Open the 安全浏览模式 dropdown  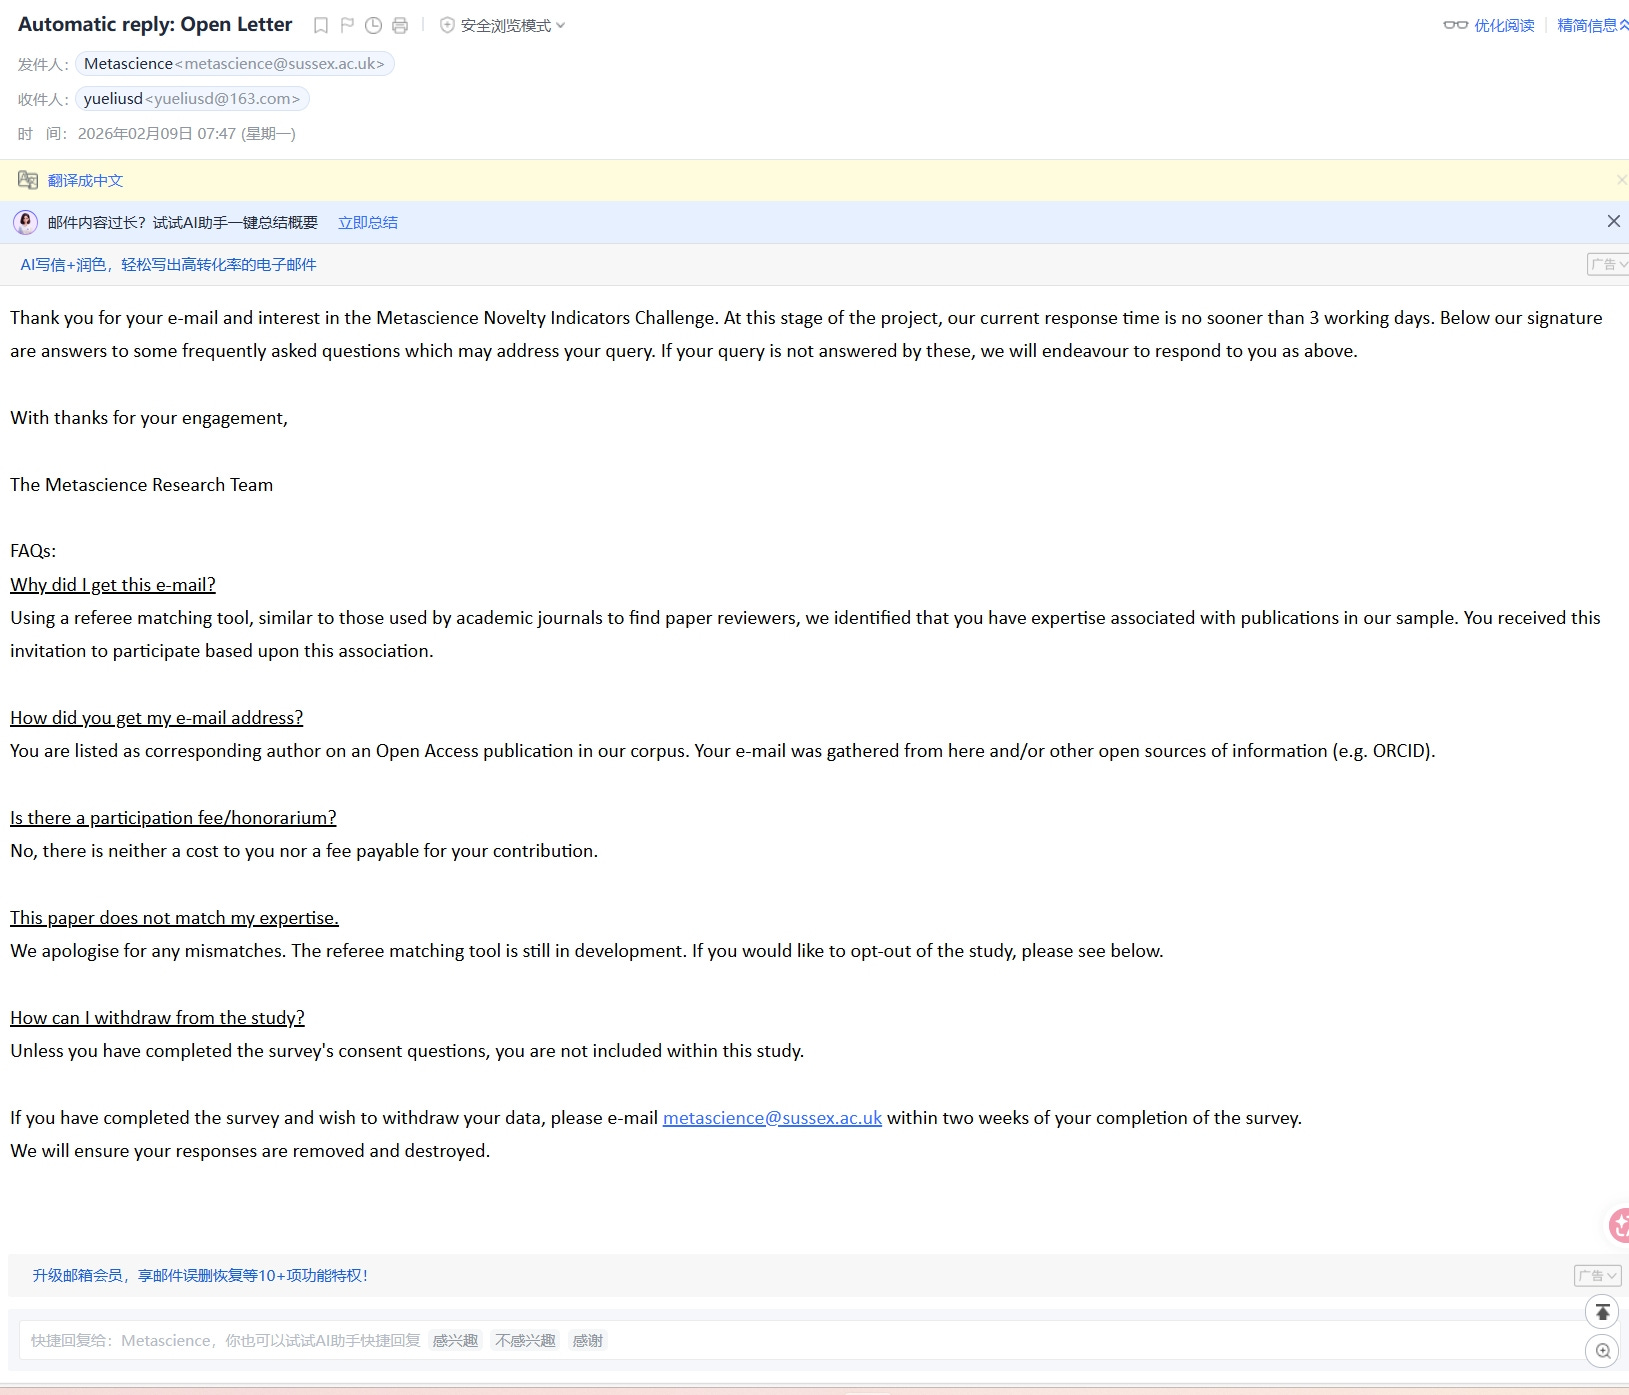click(x=512, y=26)
